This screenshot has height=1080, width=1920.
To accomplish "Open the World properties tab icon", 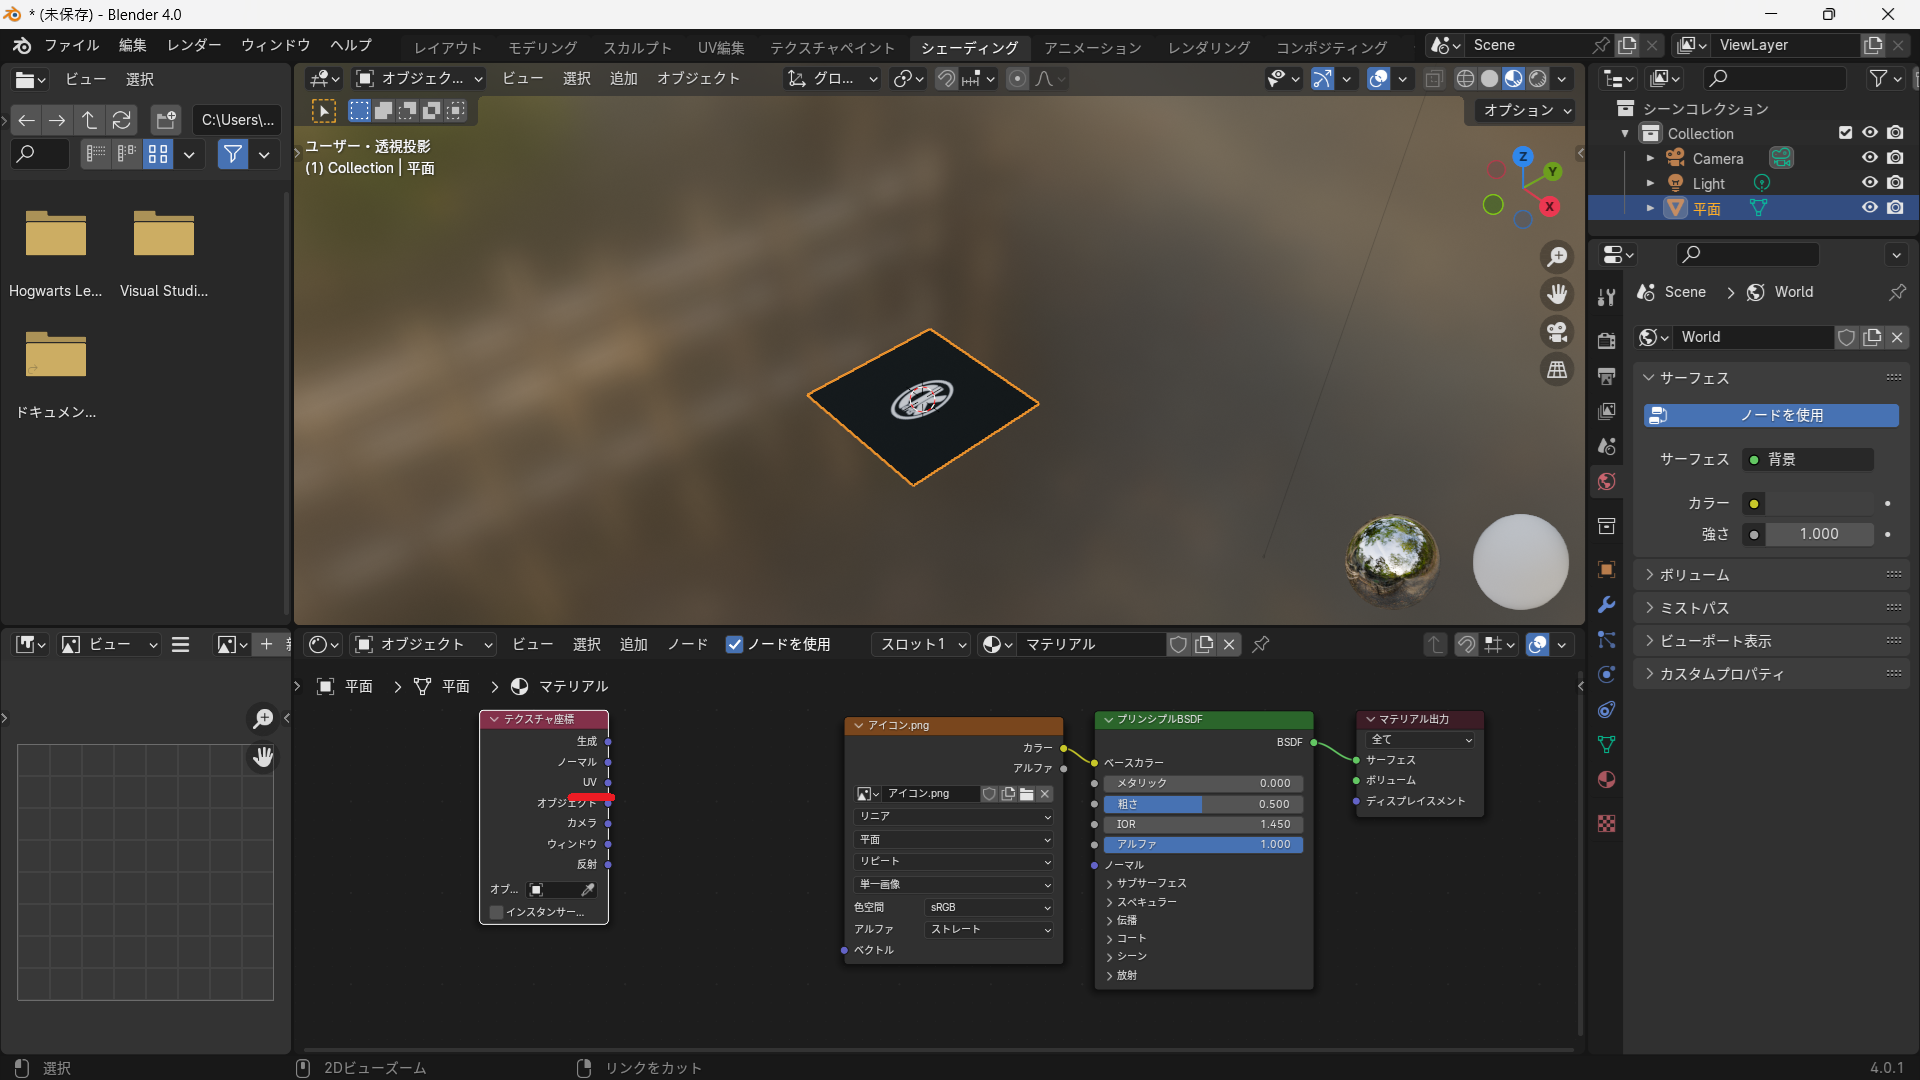I will (x=1607, y=482).
